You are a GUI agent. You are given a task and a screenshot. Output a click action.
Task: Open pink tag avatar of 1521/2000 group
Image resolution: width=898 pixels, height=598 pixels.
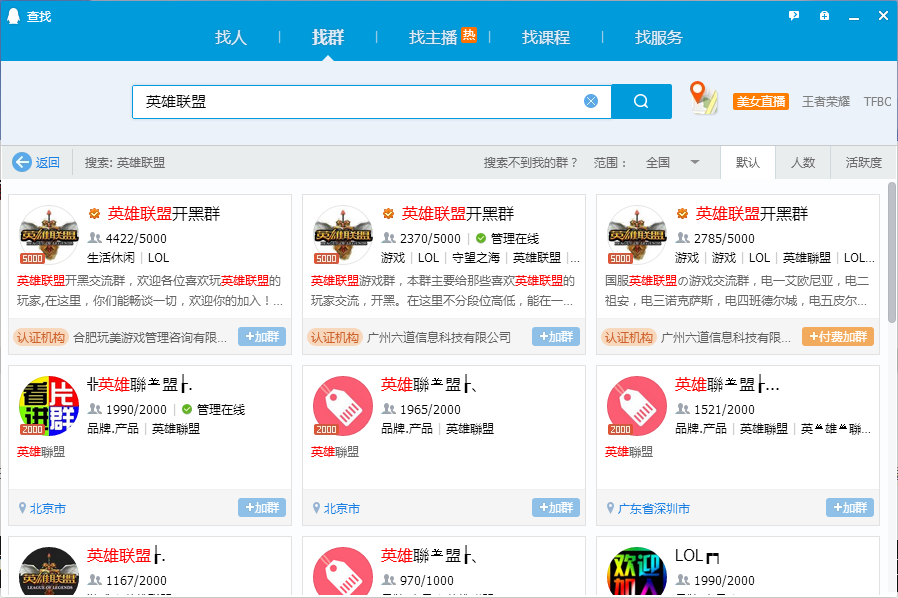click(x=637, y=406)
